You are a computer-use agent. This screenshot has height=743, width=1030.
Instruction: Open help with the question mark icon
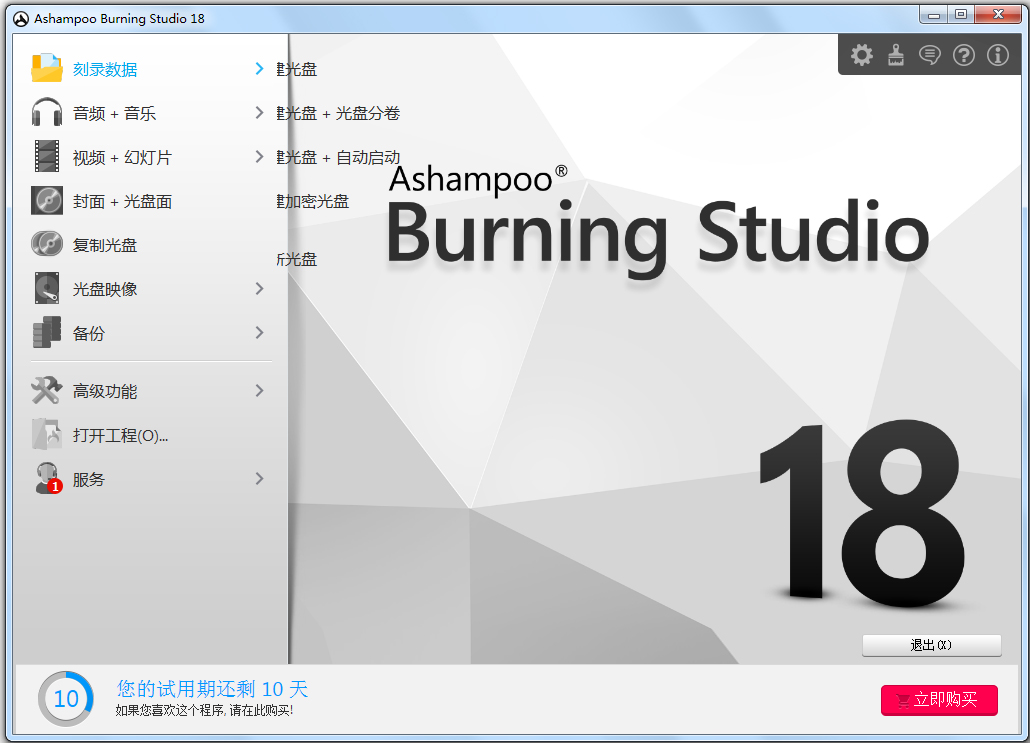tap(963, 55)
